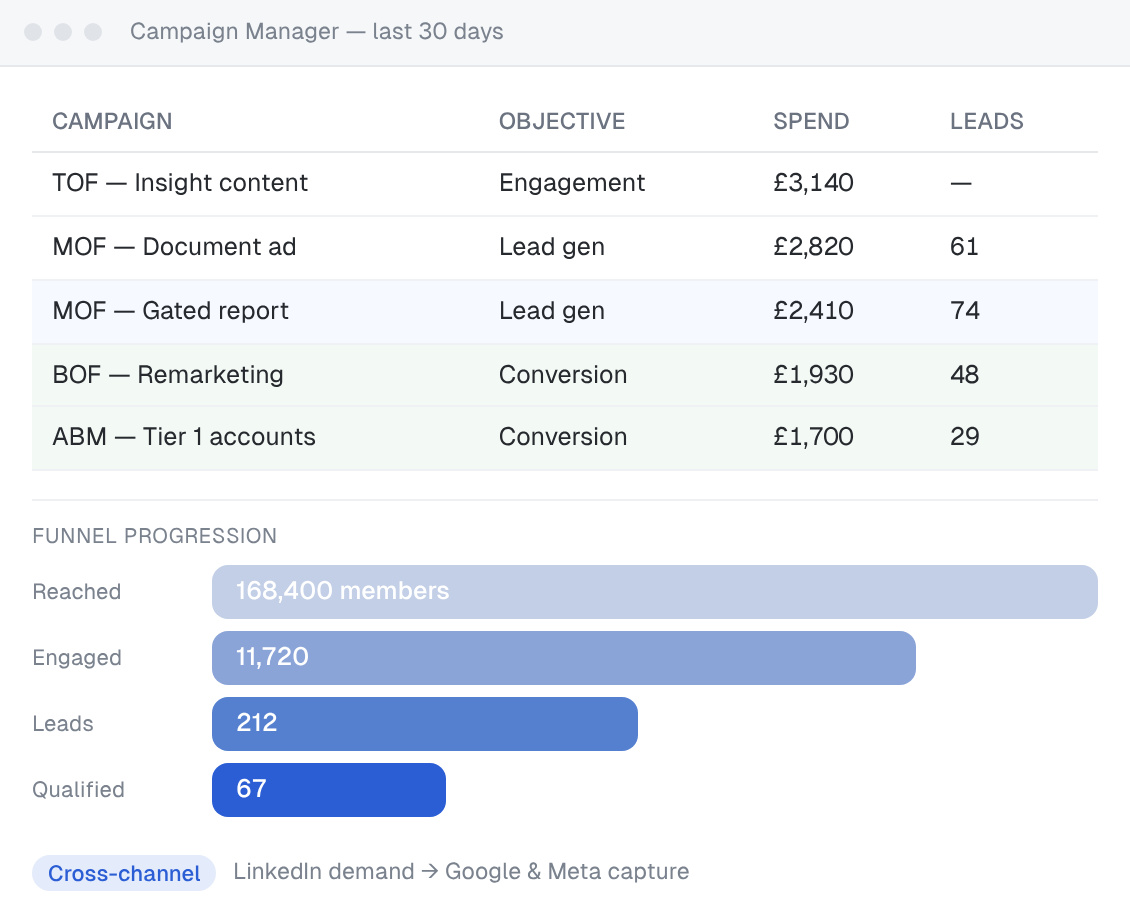Click the £2,820 spend value
Screen dimensions: 1130x920
pyautogui.click(x=813, y=247)
